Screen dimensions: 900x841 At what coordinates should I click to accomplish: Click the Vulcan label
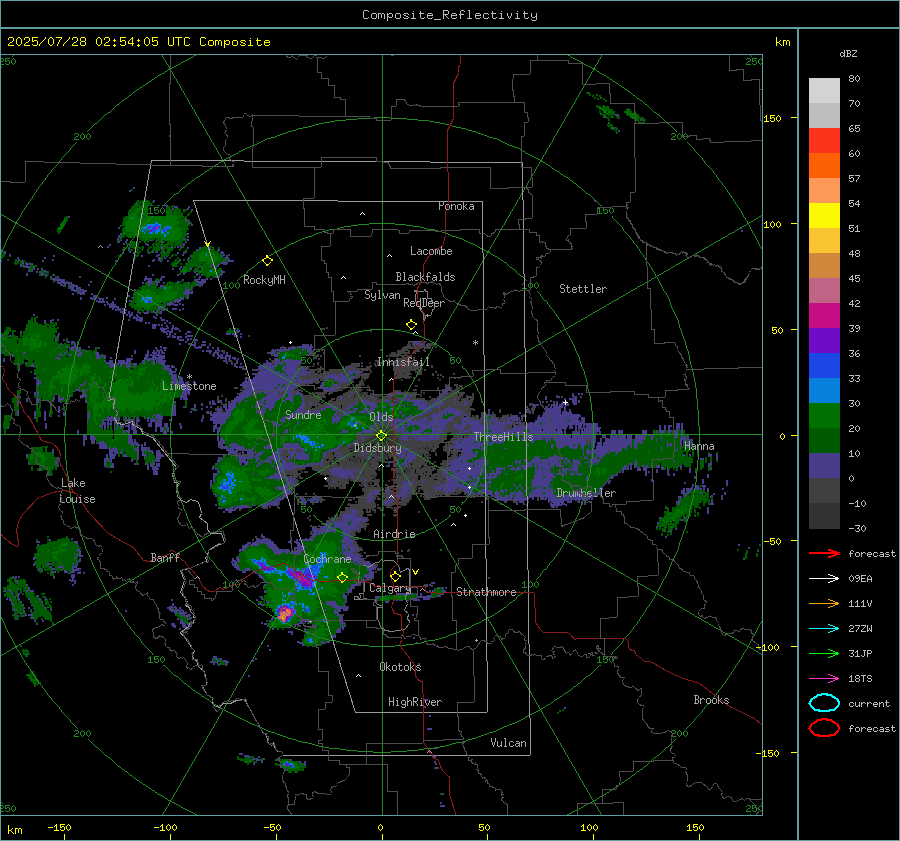tap(508, 743)
